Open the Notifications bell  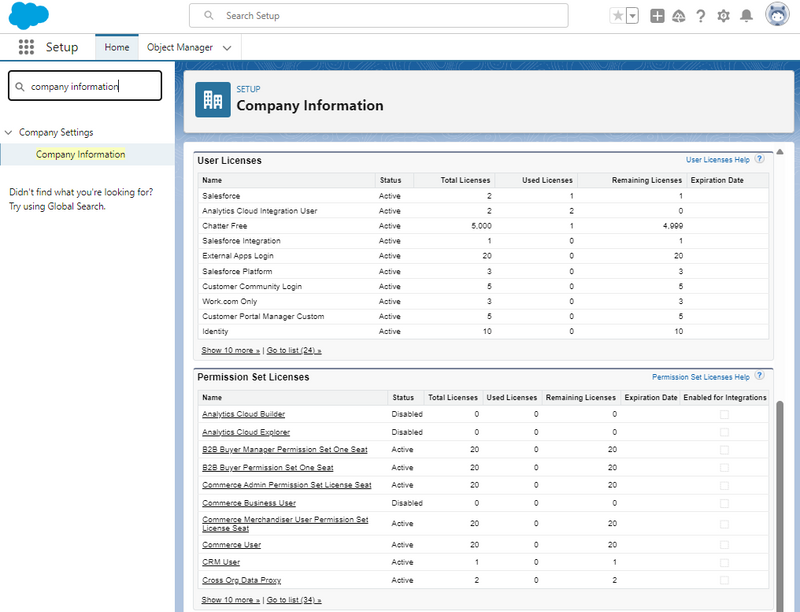point(746,16)
